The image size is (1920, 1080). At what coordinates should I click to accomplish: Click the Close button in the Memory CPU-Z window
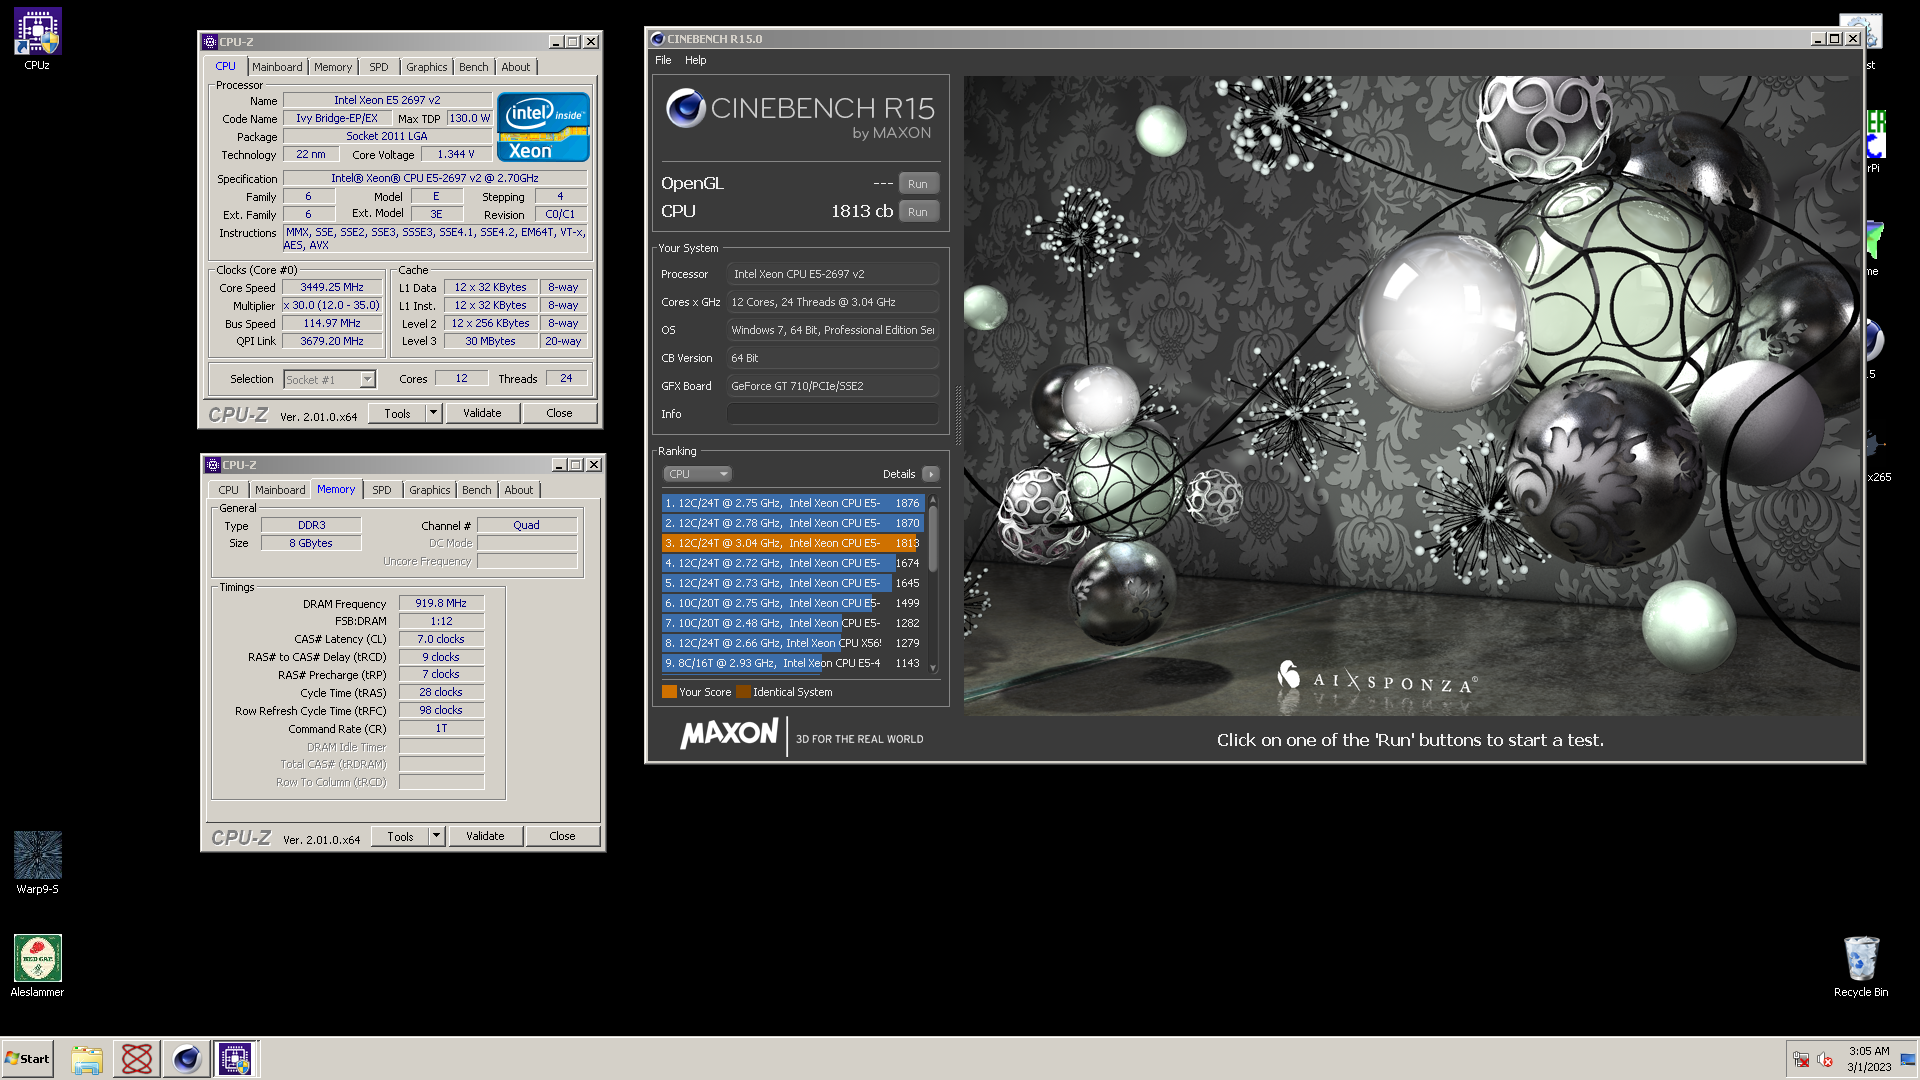[x=562, y=836]
